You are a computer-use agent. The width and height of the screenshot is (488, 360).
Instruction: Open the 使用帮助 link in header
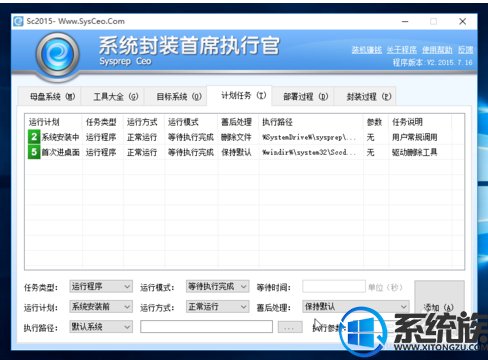pos(437,50)
